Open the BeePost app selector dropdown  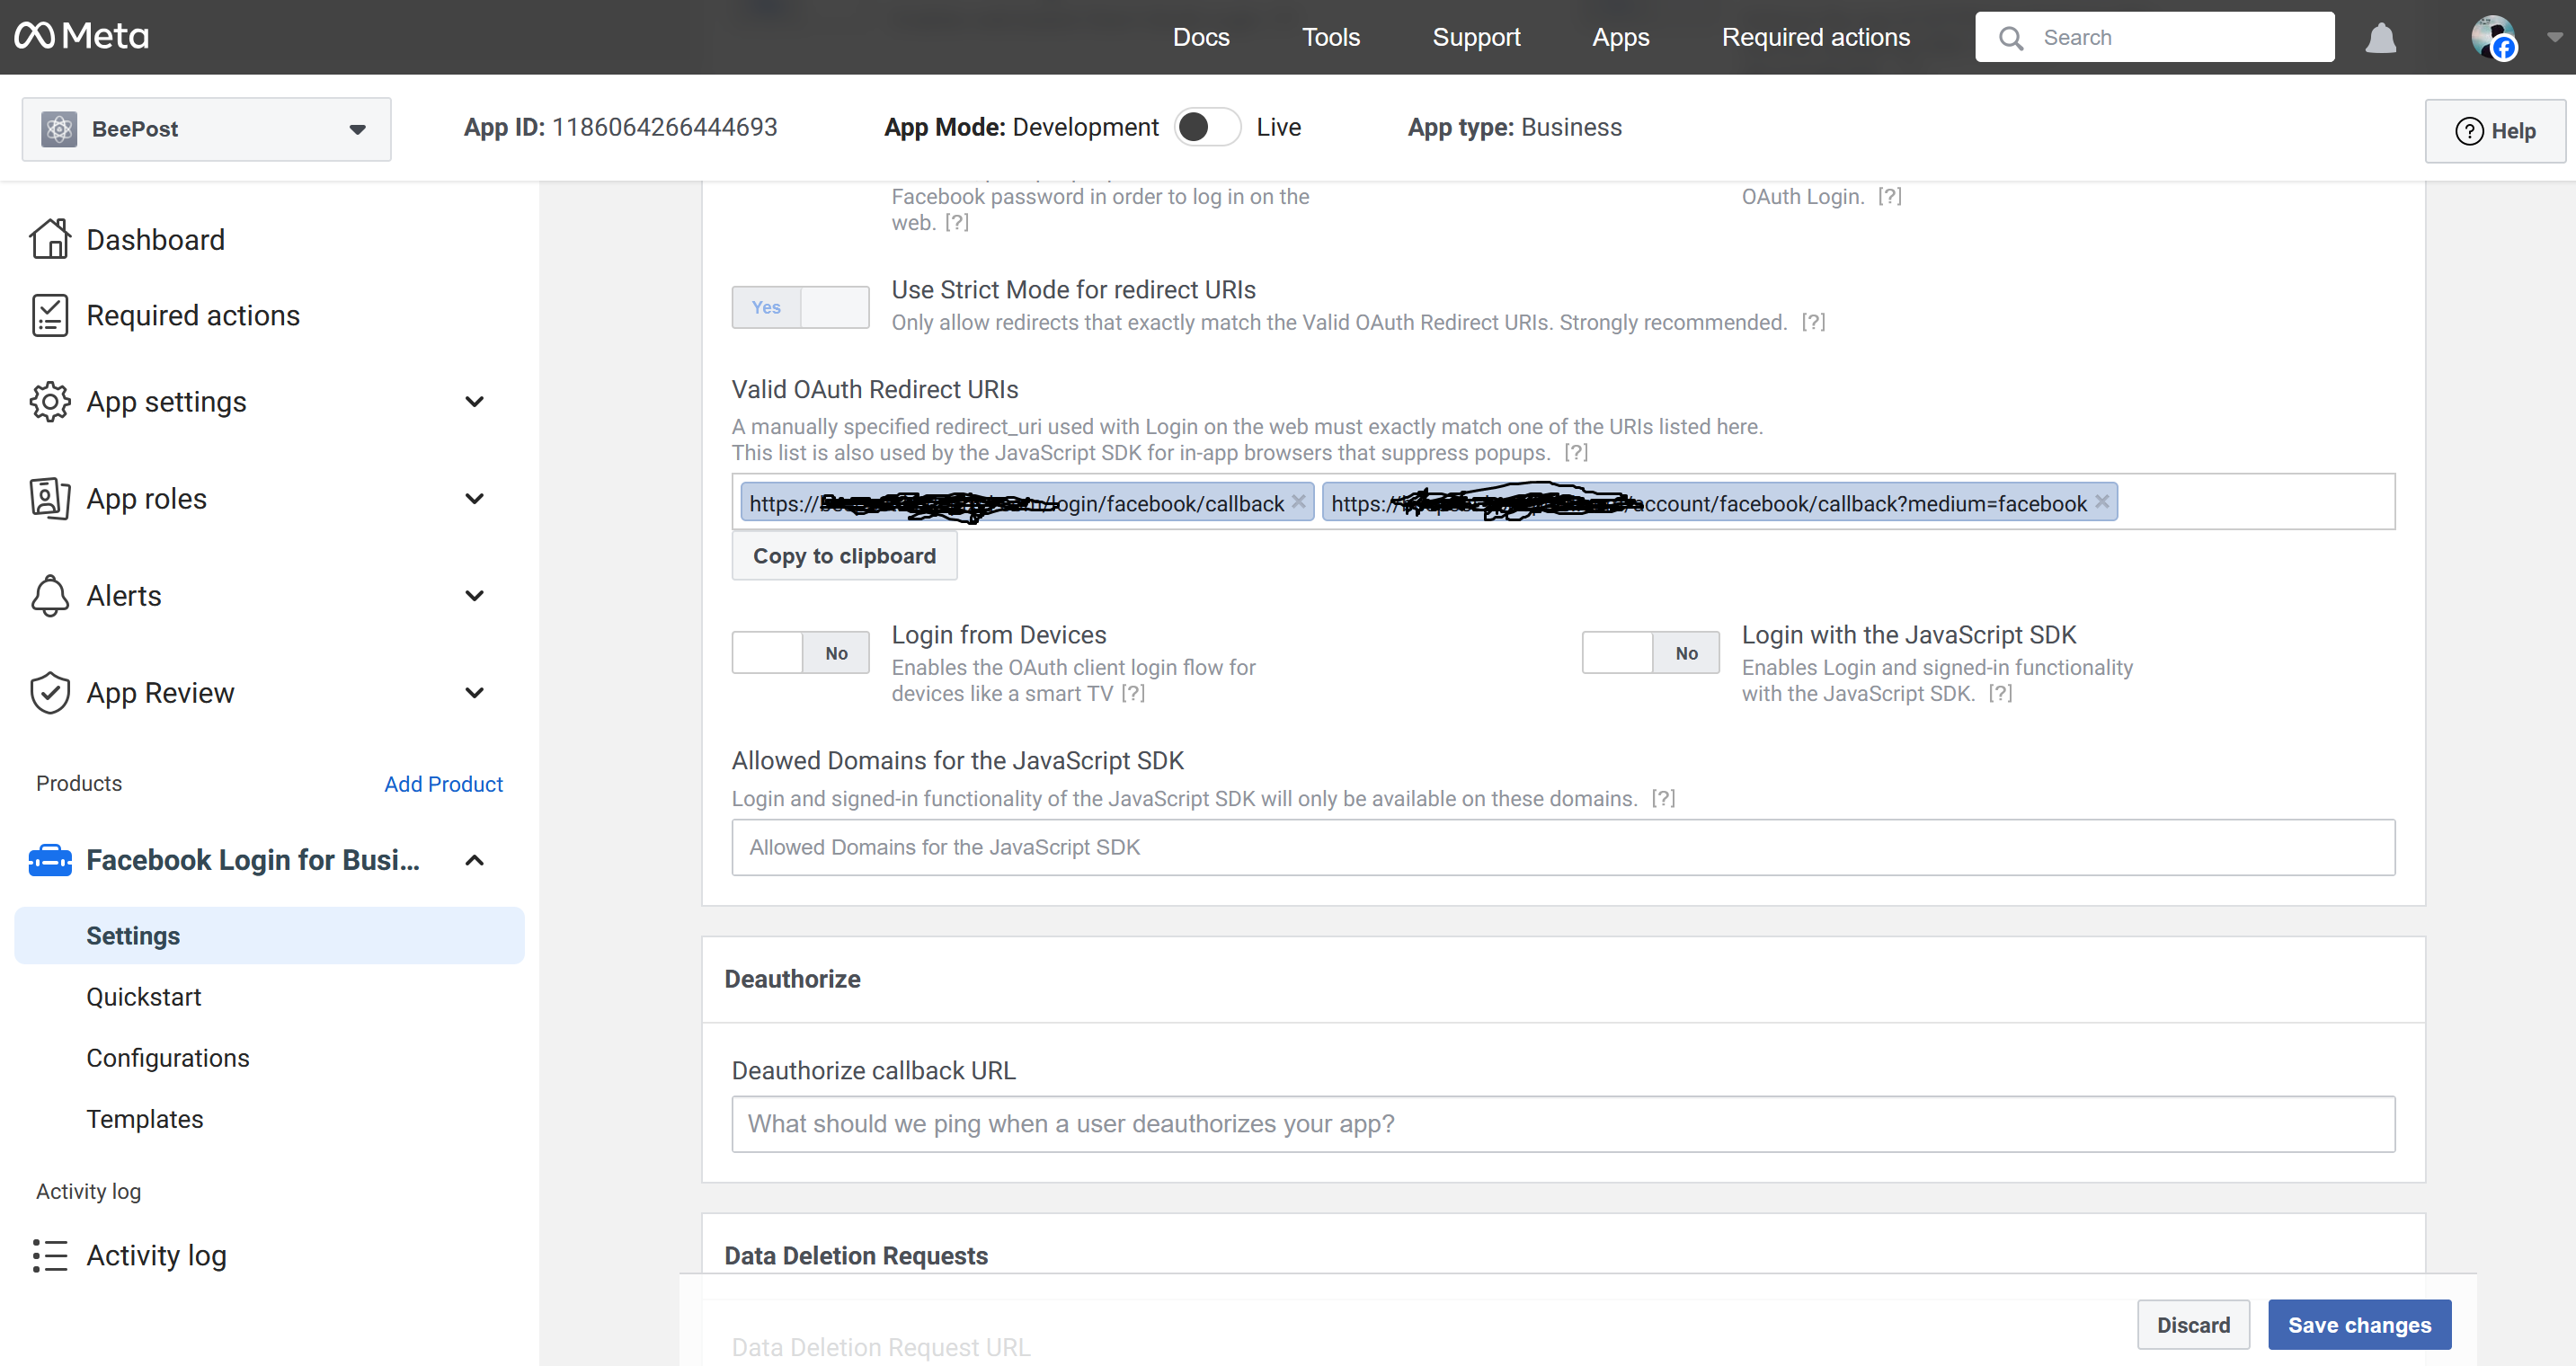[x=206, y=129]
